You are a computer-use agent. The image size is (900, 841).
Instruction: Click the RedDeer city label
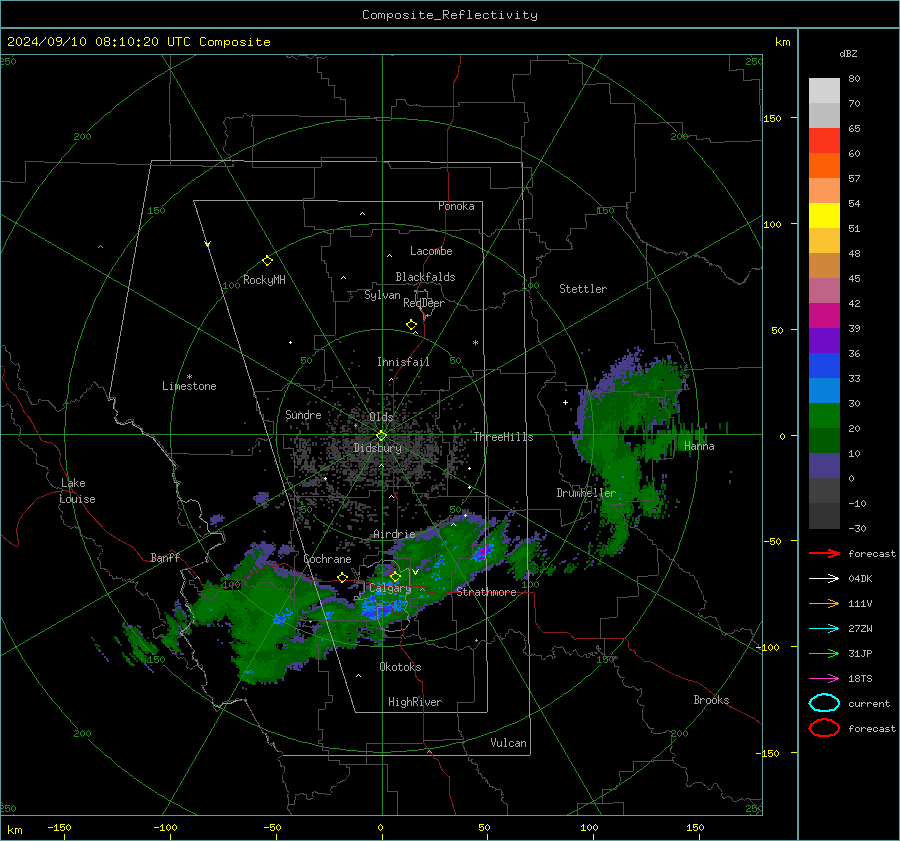424,303
